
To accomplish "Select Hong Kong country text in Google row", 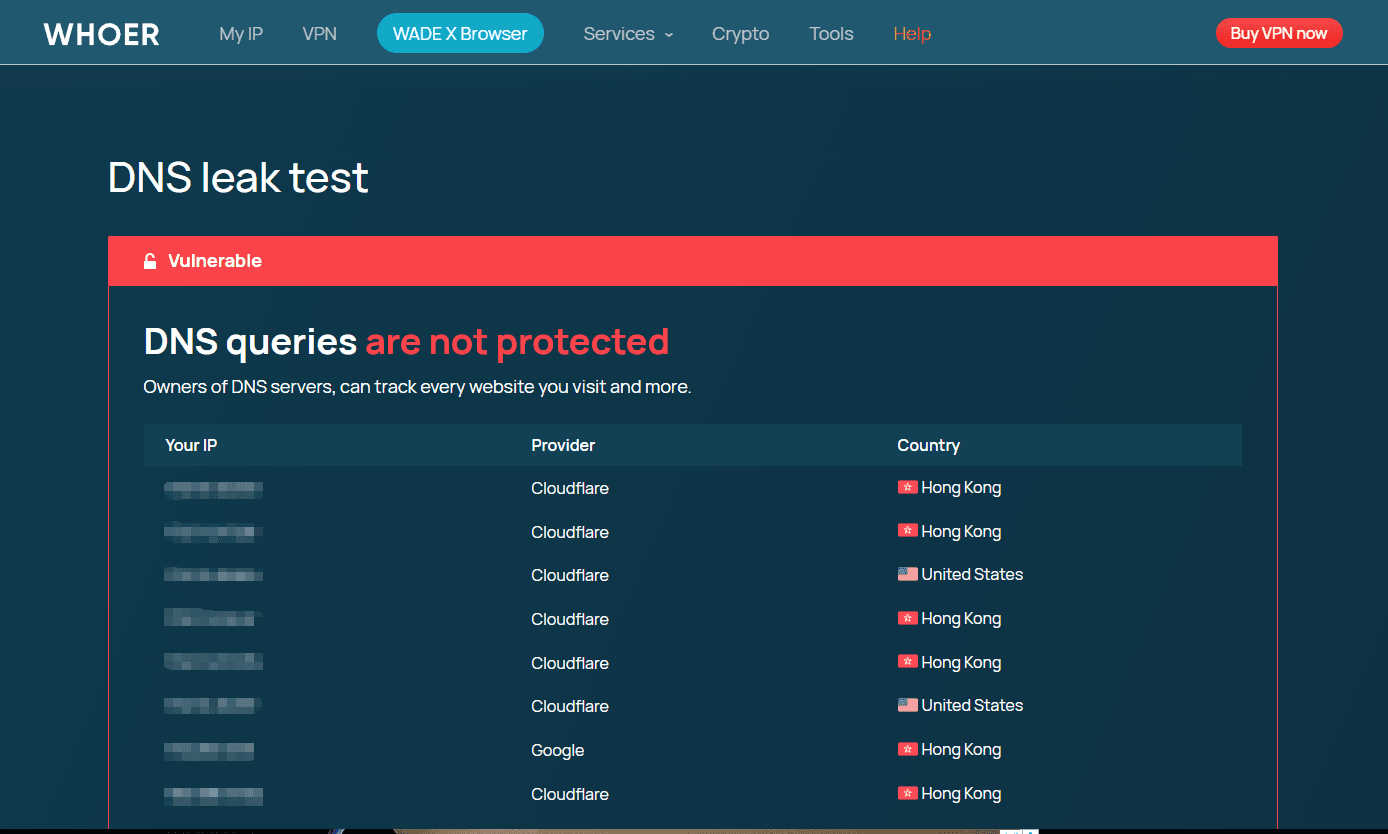I will tap(961, 749).
